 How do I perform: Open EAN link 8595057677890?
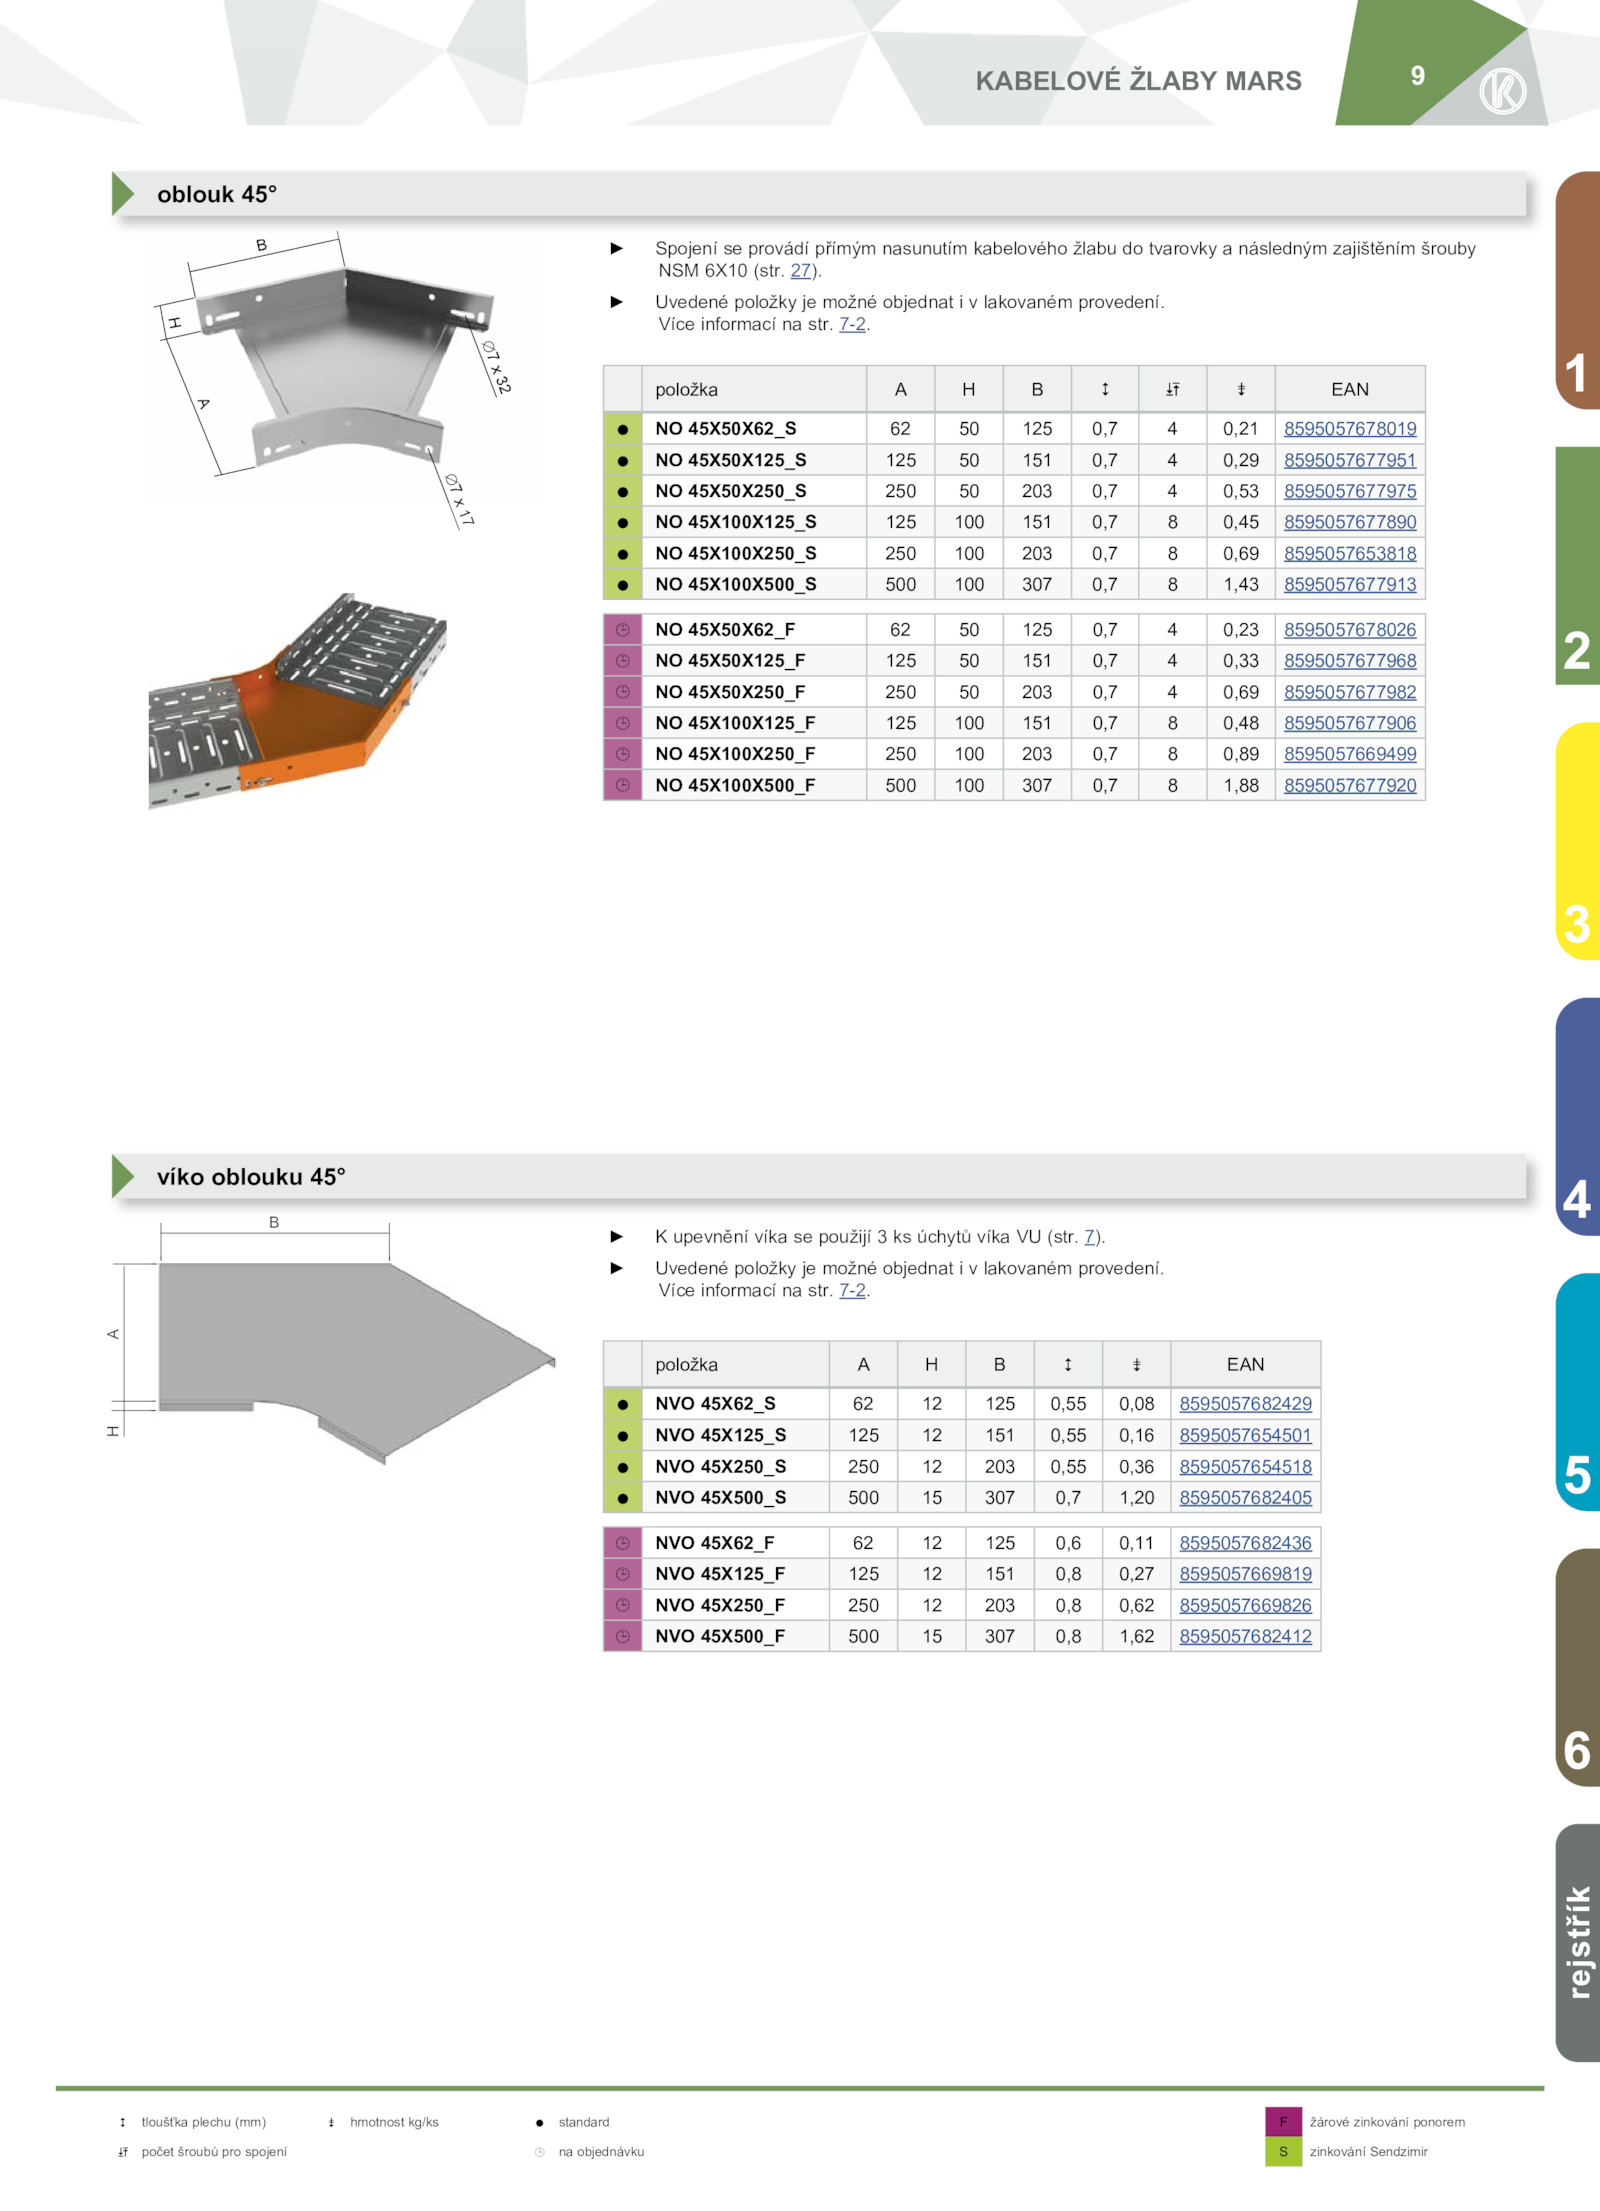1349,522
